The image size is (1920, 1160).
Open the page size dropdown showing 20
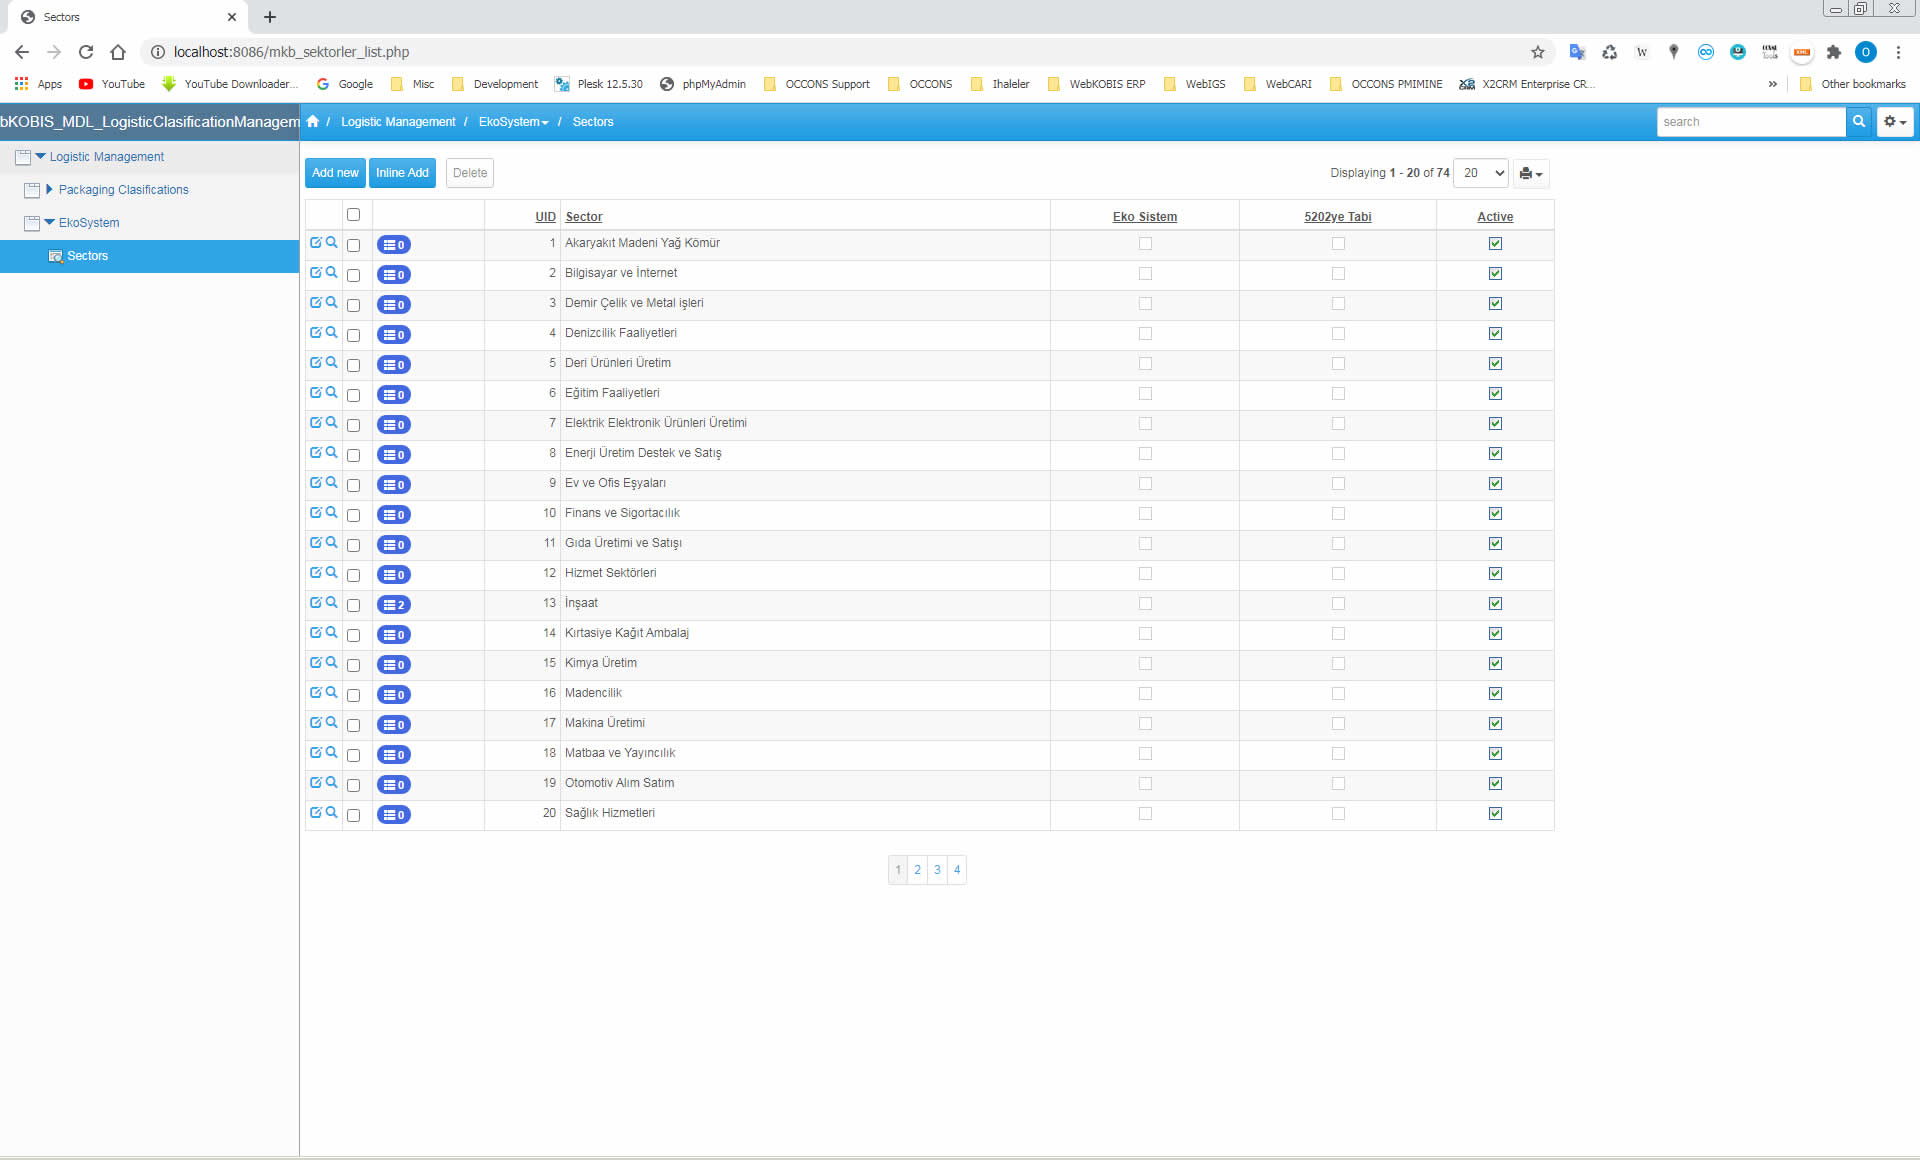[x=1481, y=173]
